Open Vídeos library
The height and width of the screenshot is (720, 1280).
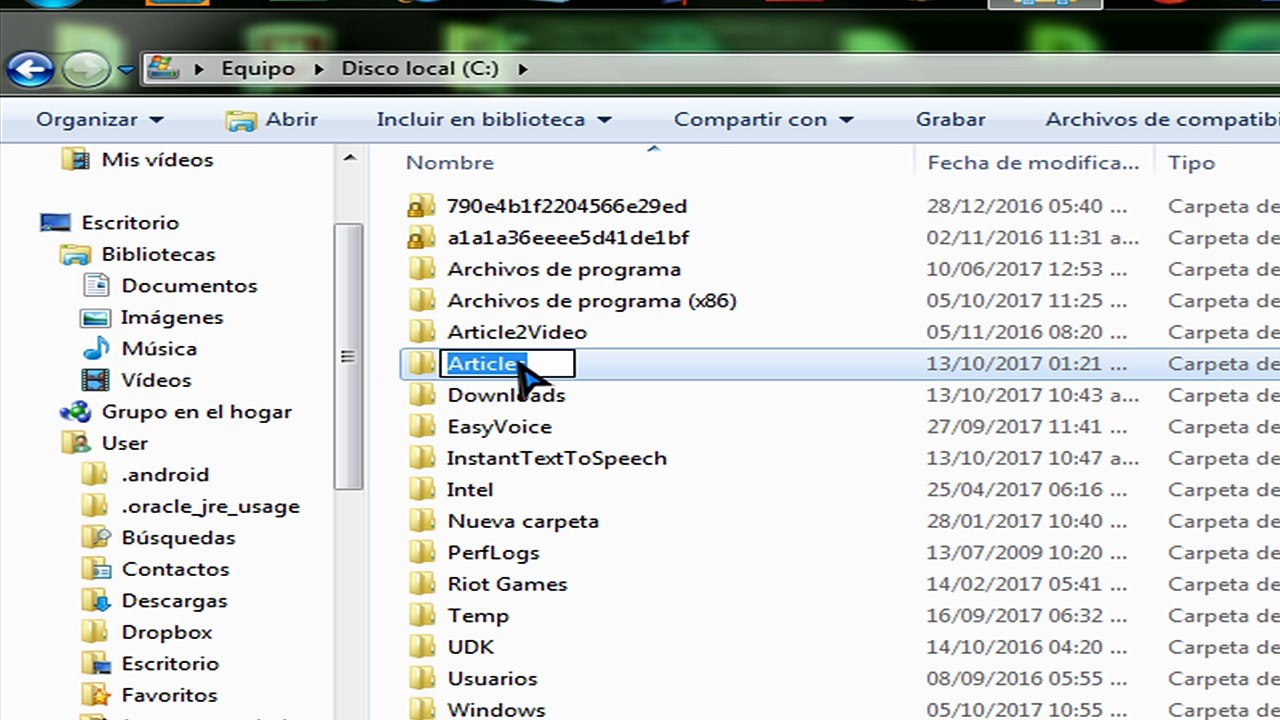(x=156, y=380)
